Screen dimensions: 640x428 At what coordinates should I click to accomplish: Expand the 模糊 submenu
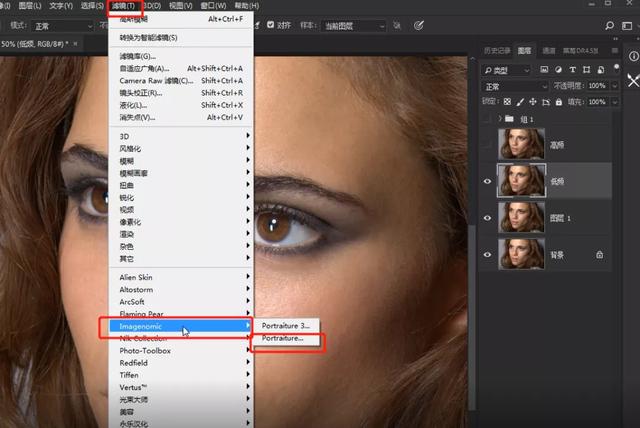(x=181, y=161)
